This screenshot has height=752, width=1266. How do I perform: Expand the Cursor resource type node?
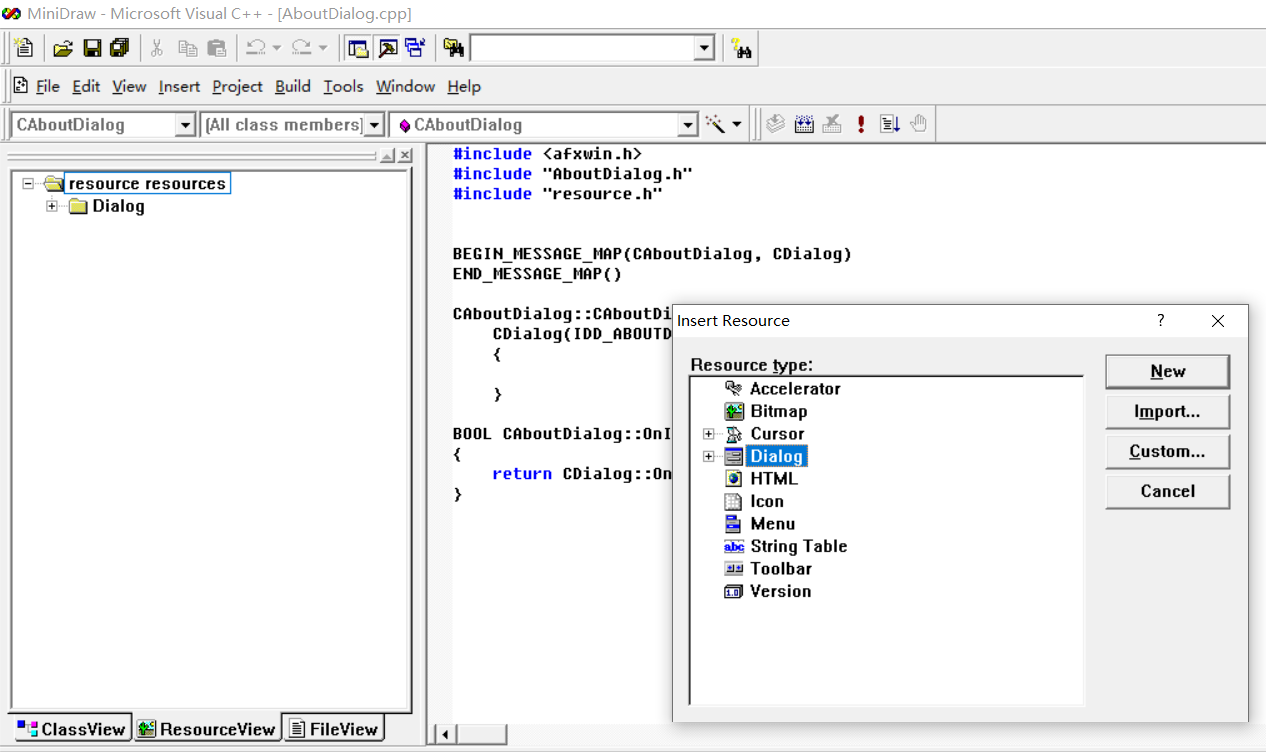click(709, 434)
